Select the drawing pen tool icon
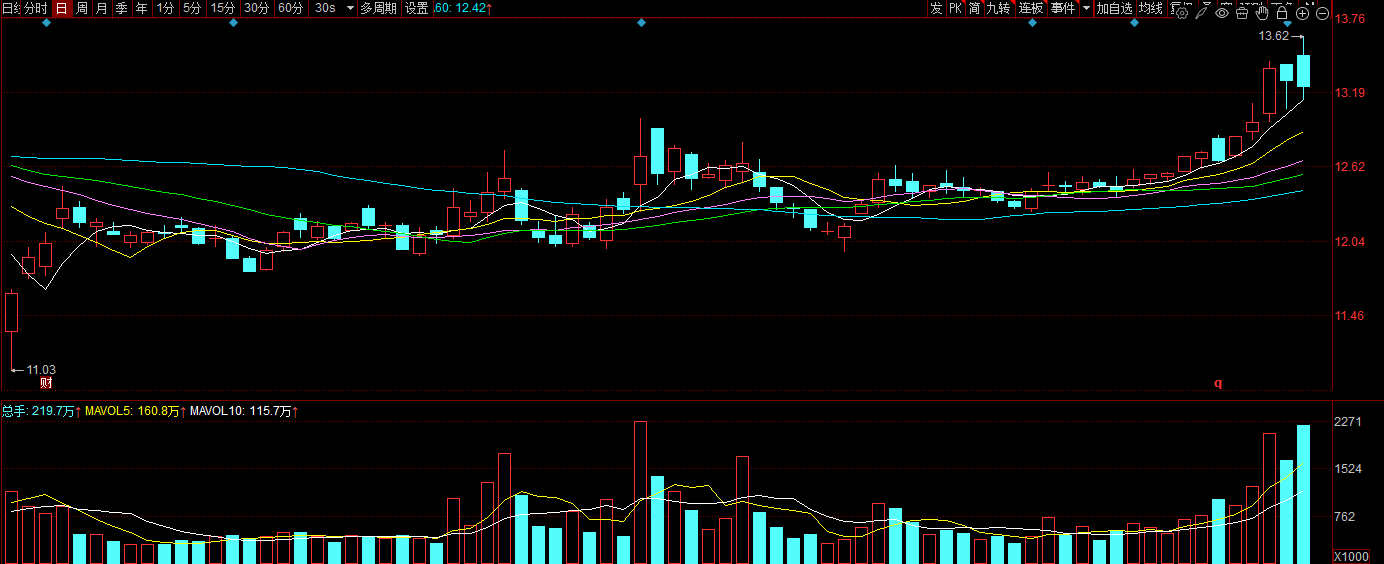 1201,13
